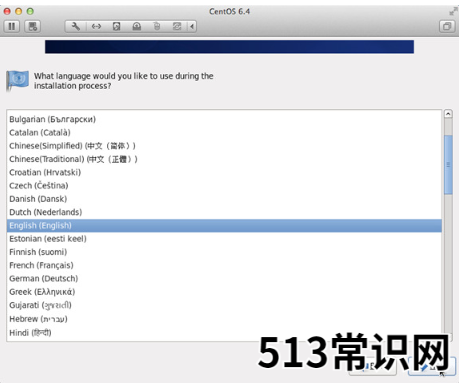This screenshot has height=383, width=459.
Task: Open the snapshots button in toolbar
Action: [x=33, y=26]
